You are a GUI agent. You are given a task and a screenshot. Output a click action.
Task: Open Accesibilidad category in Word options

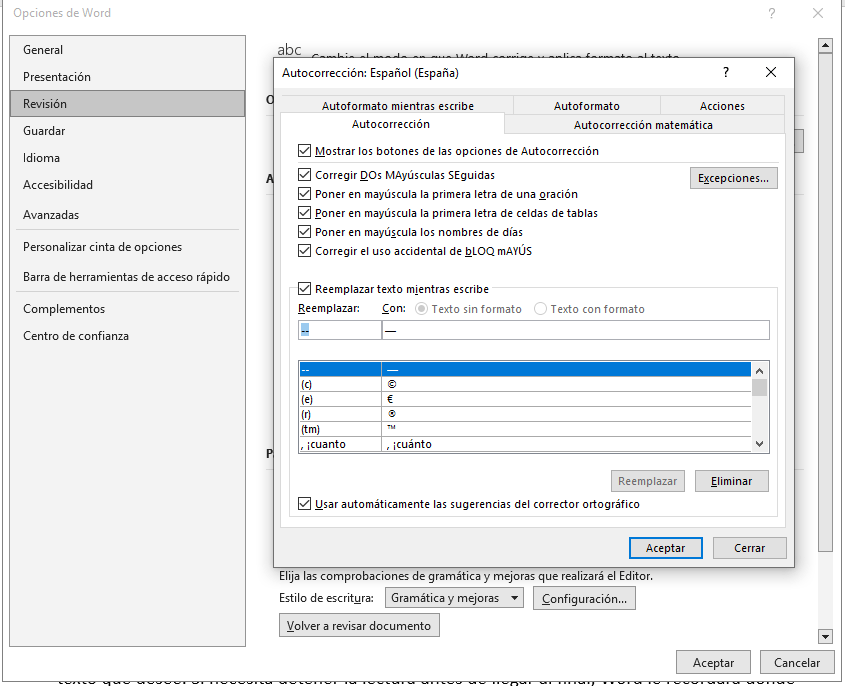(127, 184)
